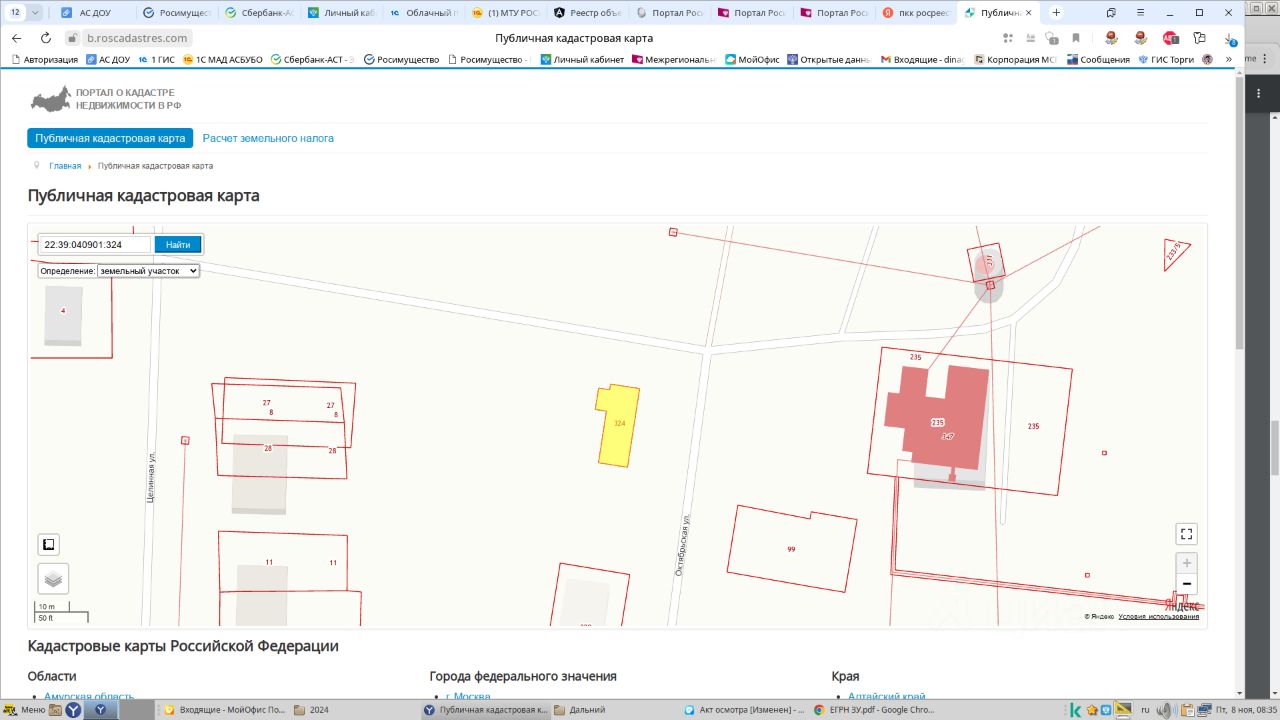Open the portal logo home link
The image size is (1280, 720).
(x=107, y=99)
